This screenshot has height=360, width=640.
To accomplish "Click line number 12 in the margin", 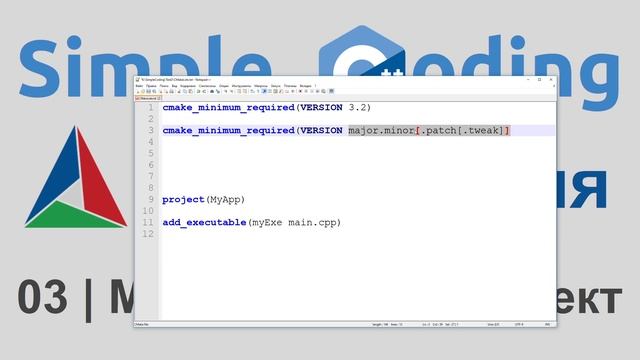I will click(148, 234).
